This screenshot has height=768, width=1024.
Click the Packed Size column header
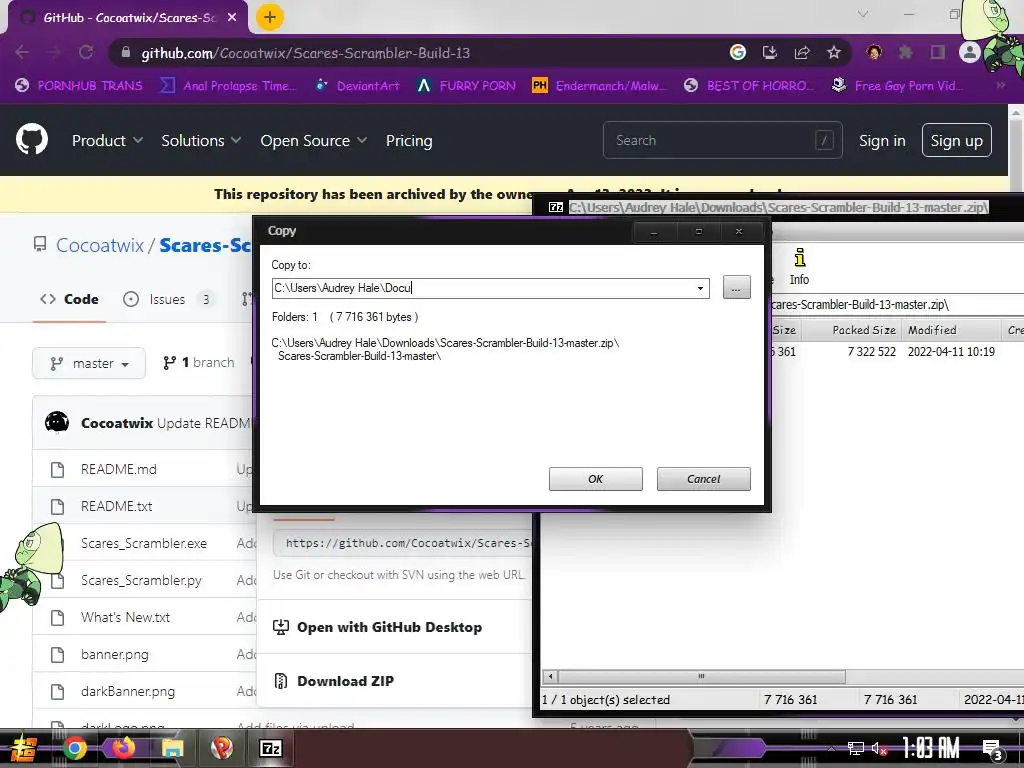click(851, 330)
